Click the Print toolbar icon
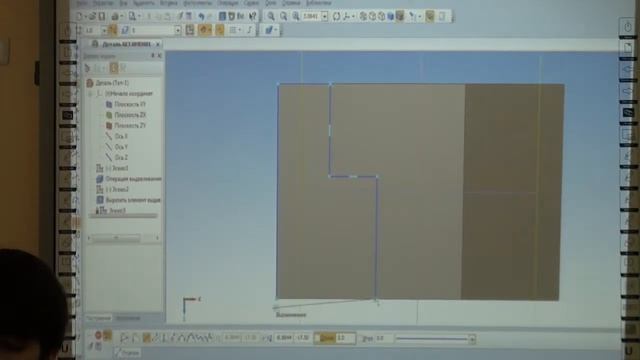 (116, 16)
